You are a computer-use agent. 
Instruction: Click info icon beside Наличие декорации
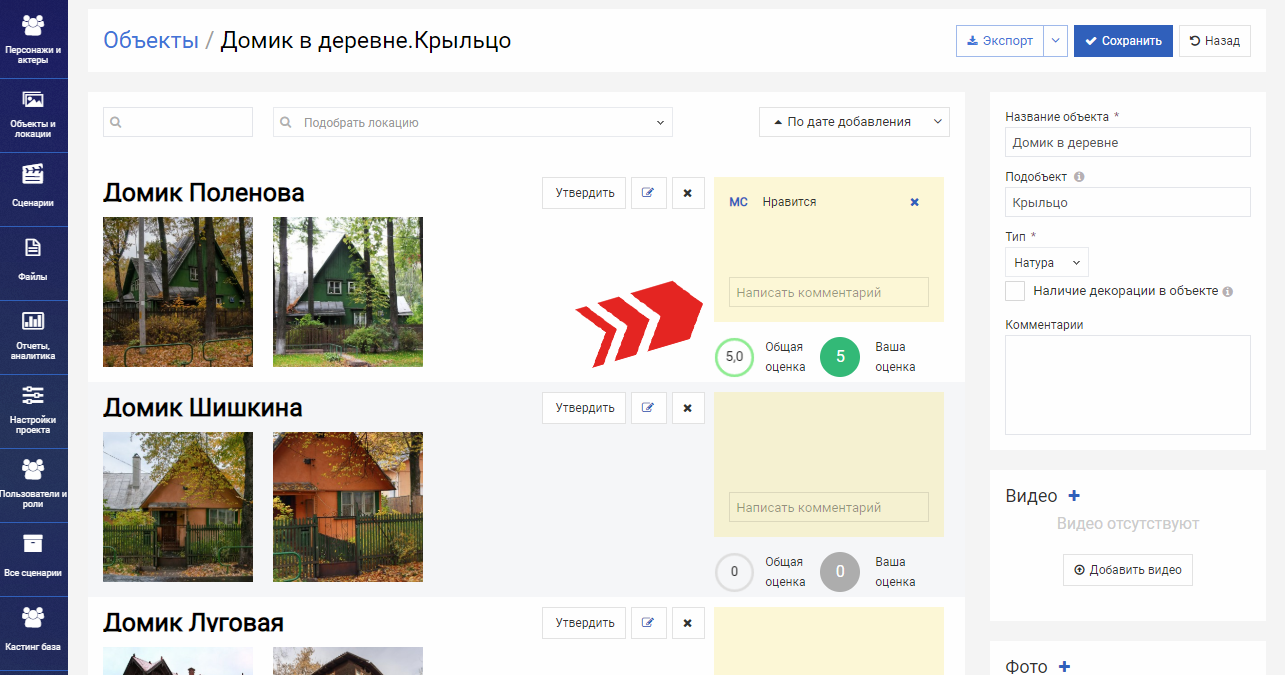(x=1227, y=292)
